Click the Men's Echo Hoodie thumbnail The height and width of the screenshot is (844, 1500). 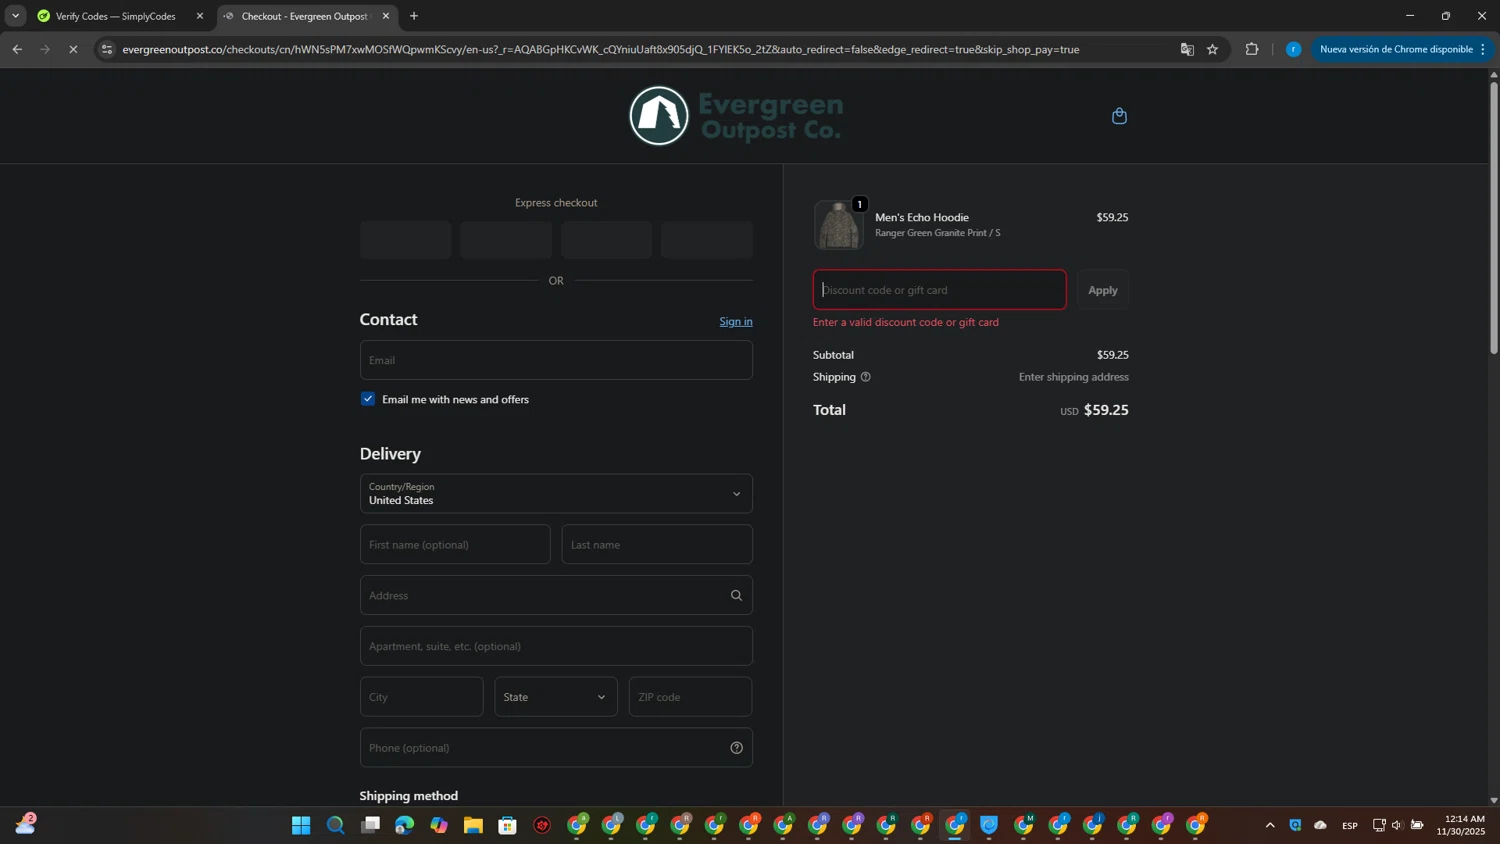pyautogui.click(x=838, y=225)
